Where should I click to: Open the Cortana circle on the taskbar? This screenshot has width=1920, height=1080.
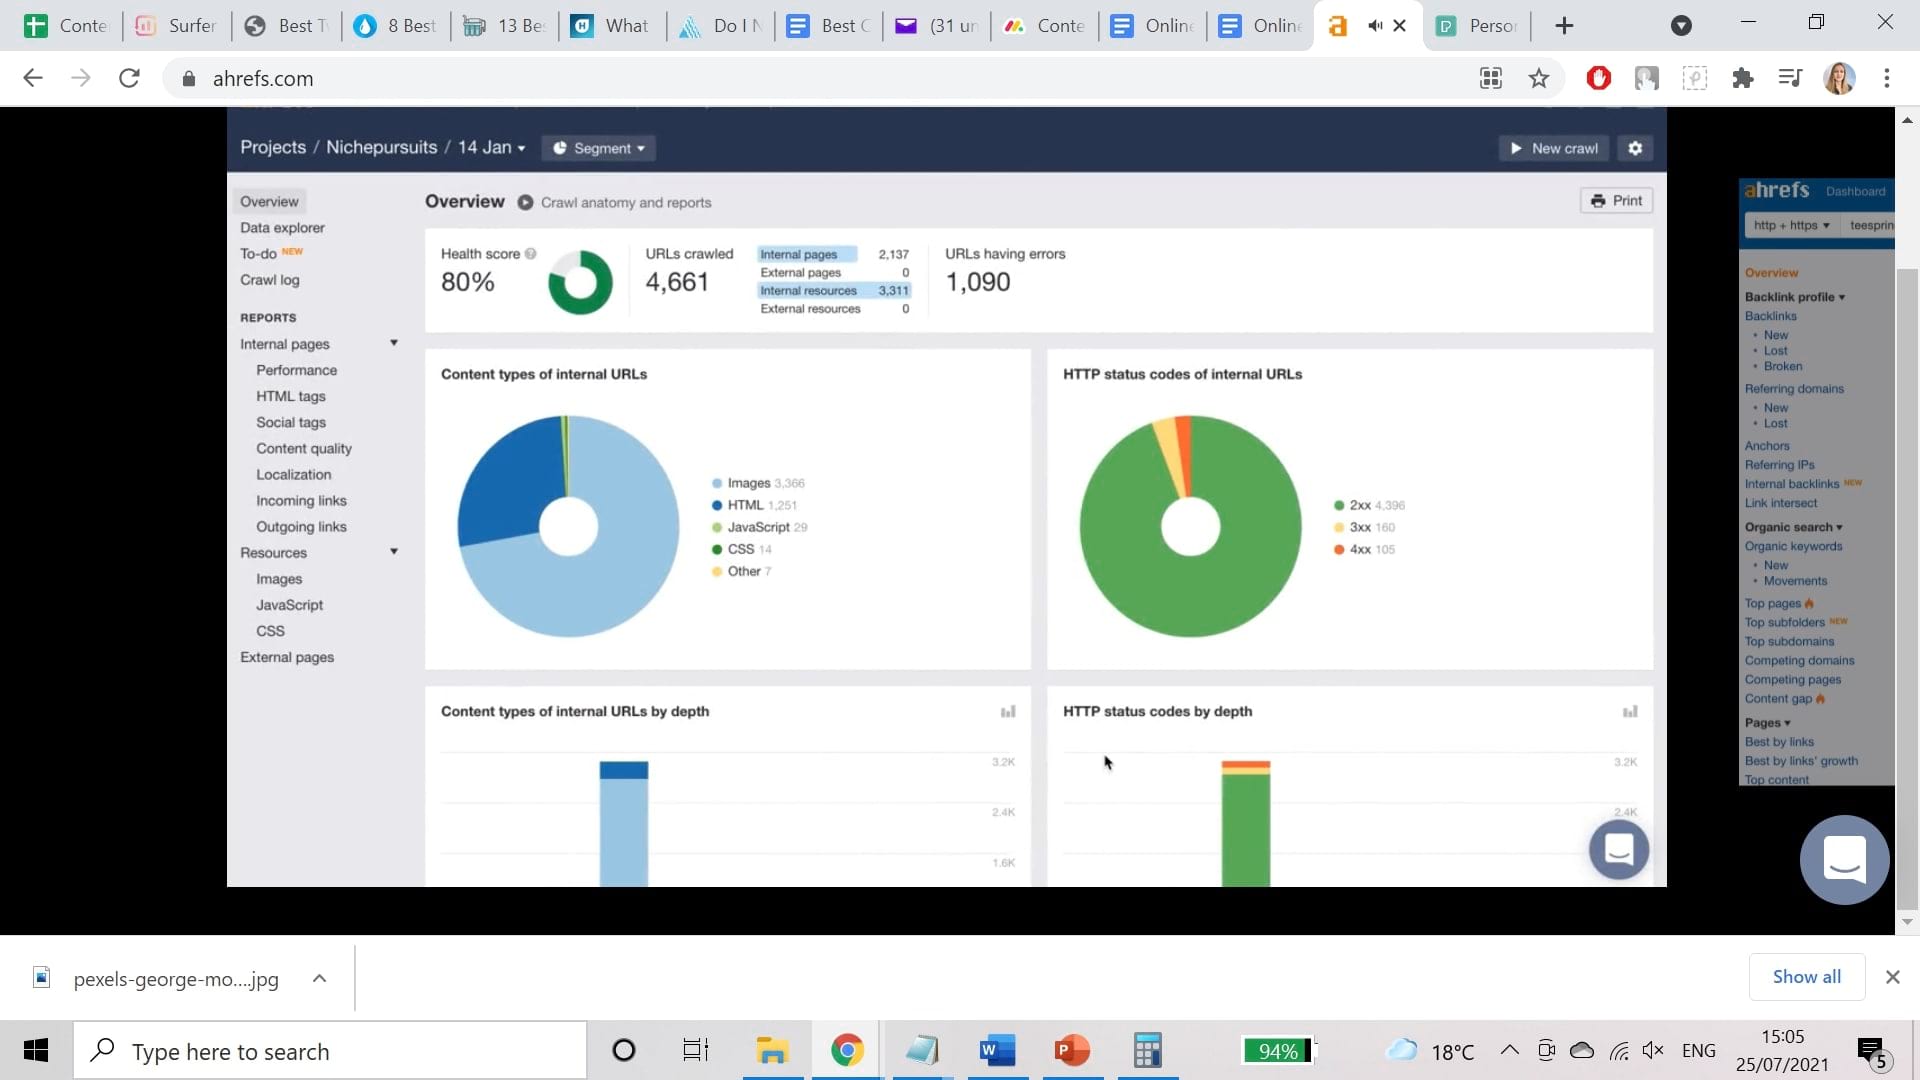pyautogui.click(x=623, y=1051)
